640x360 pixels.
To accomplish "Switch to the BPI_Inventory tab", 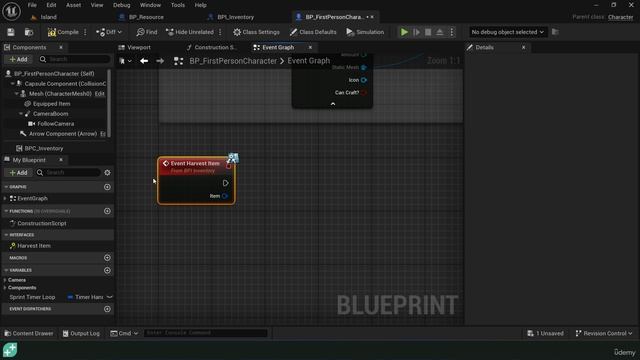I will click(235, 17).
